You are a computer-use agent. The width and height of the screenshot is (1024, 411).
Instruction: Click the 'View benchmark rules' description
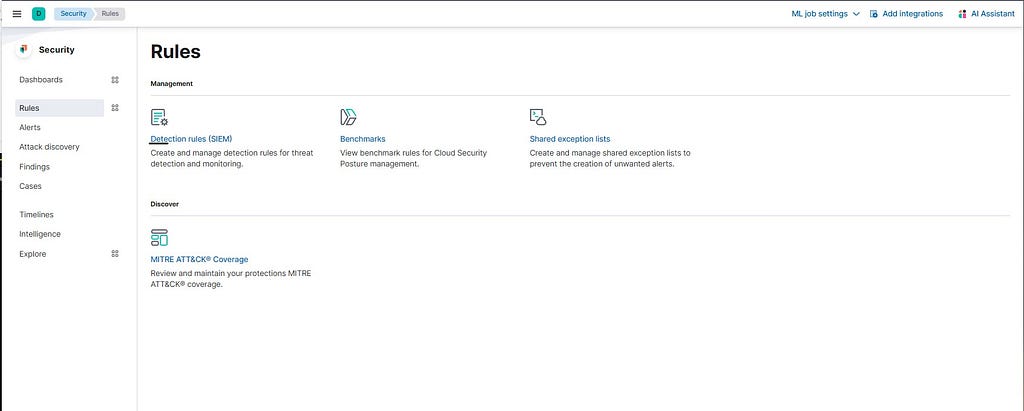click(413, 158)
